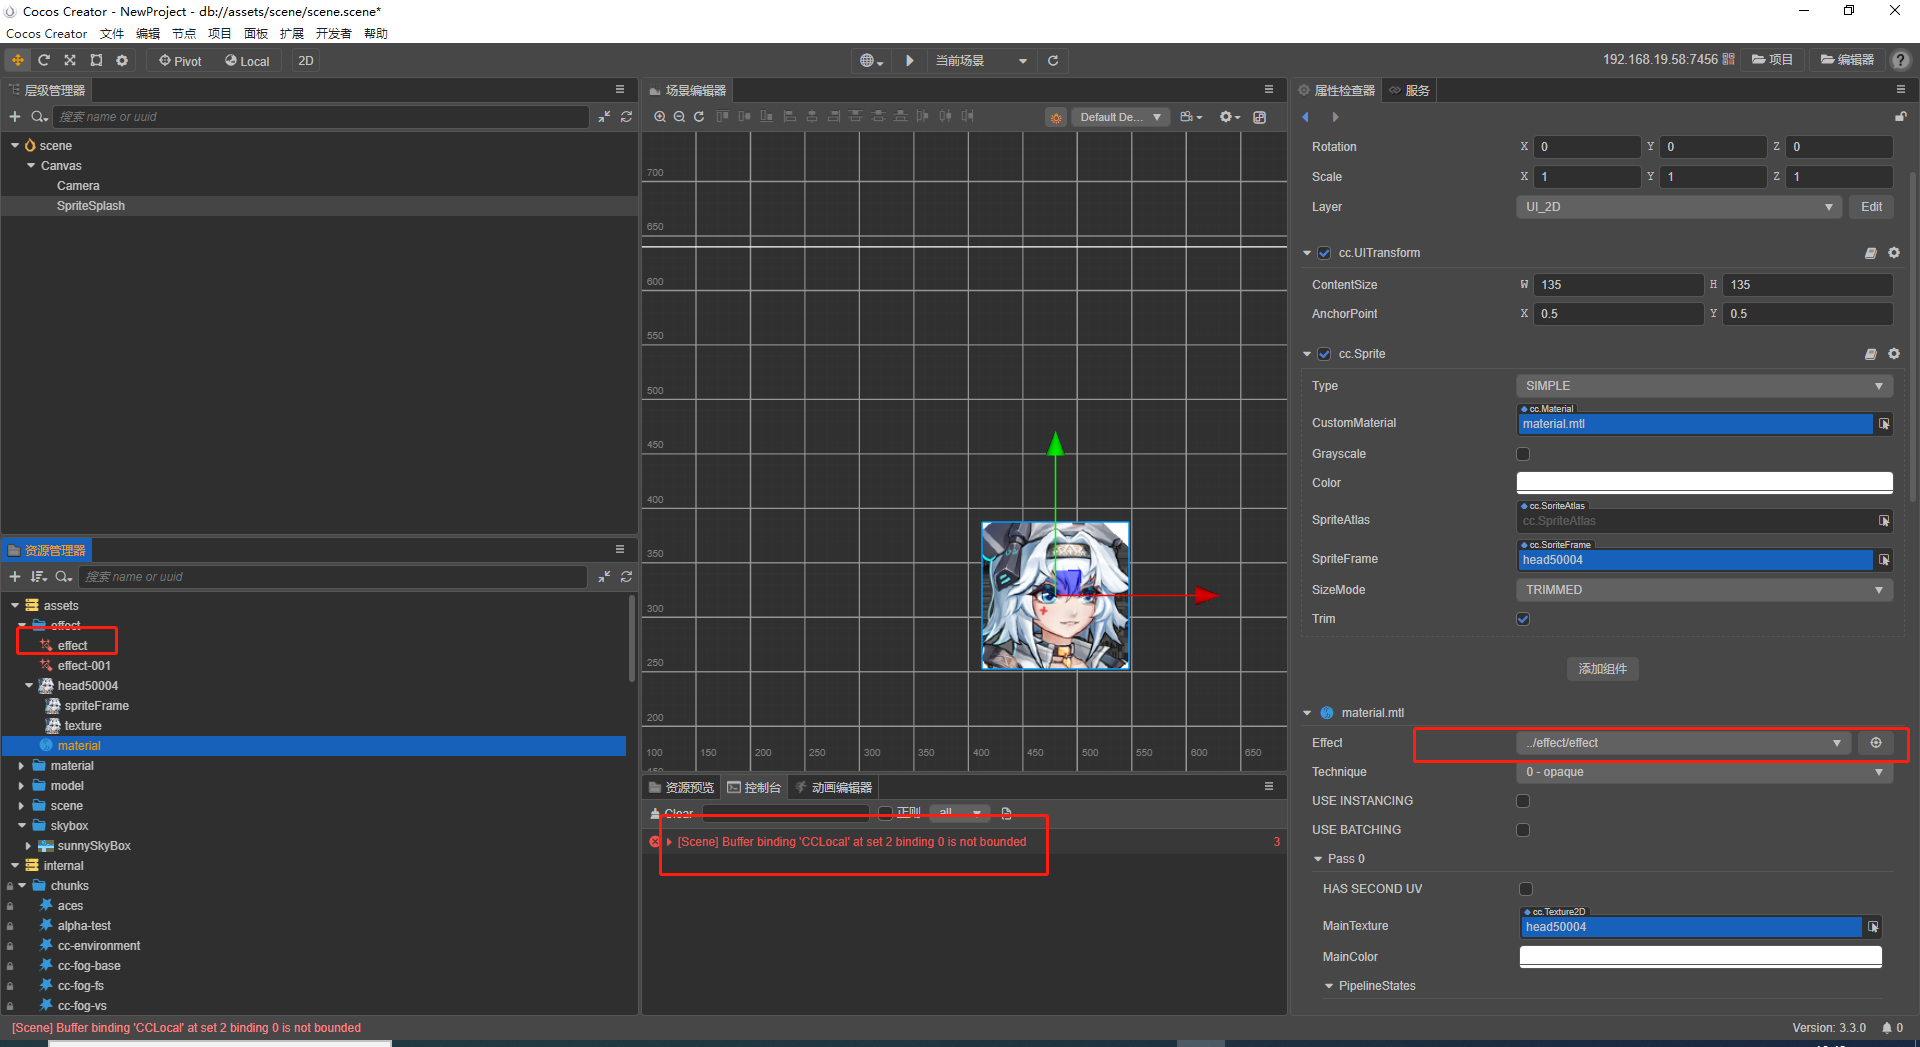1920x1047 pixels.
Task: Open the 文件 menu
Action: (x=112, y=34)
